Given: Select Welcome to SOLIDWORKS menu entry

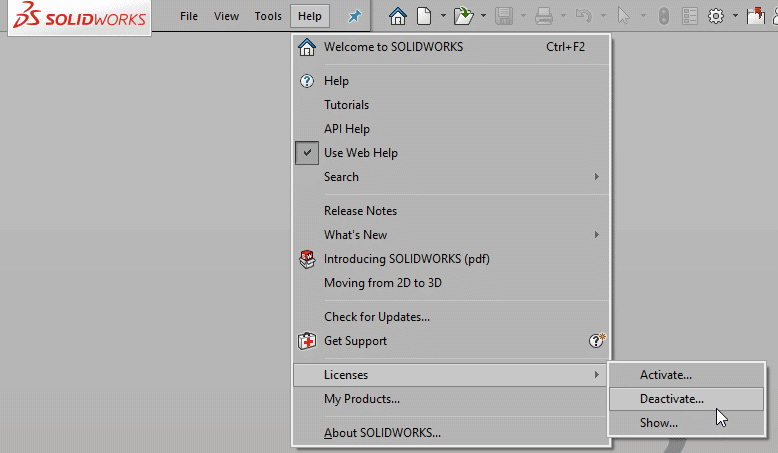Looking at the screenshot, I should tap(451, 47).
